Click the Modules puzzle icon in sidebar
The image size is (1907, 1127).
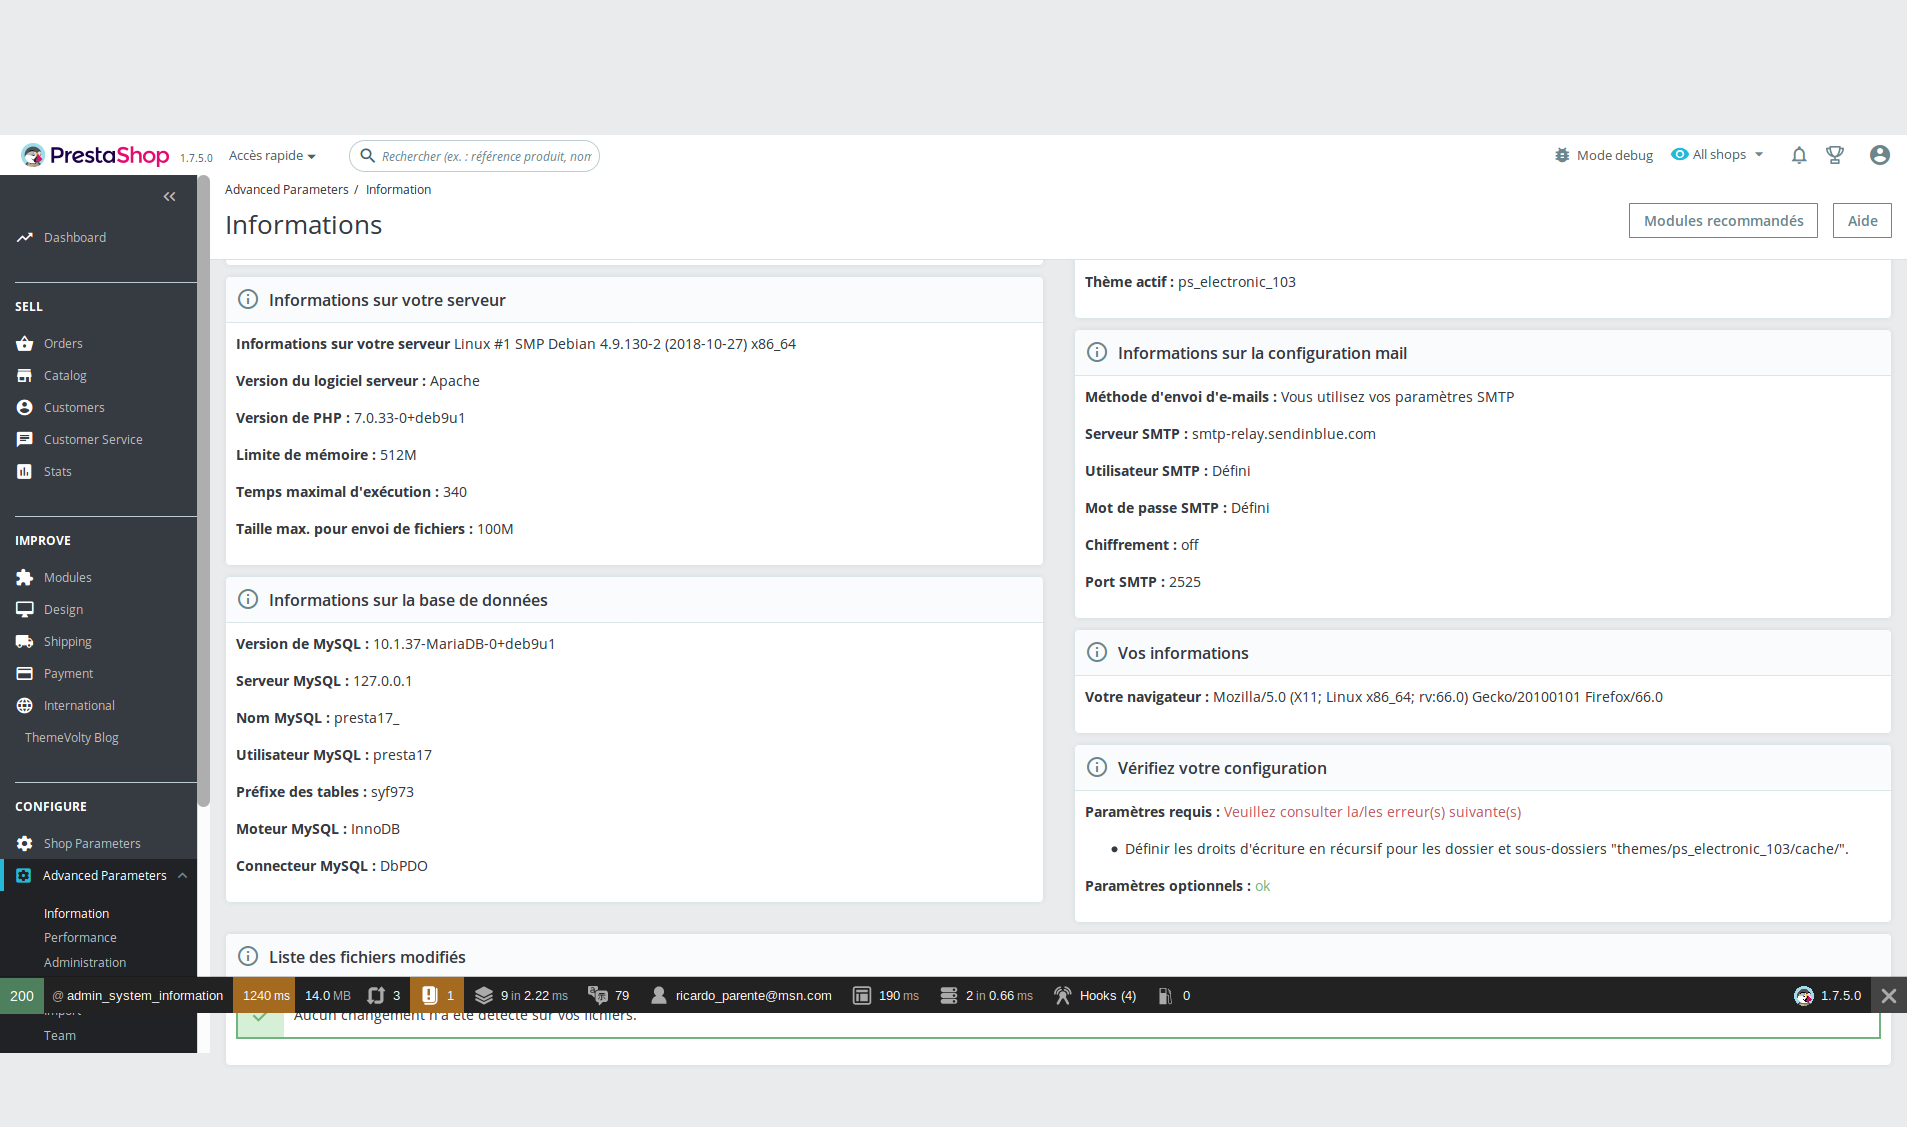click(25, 577)
